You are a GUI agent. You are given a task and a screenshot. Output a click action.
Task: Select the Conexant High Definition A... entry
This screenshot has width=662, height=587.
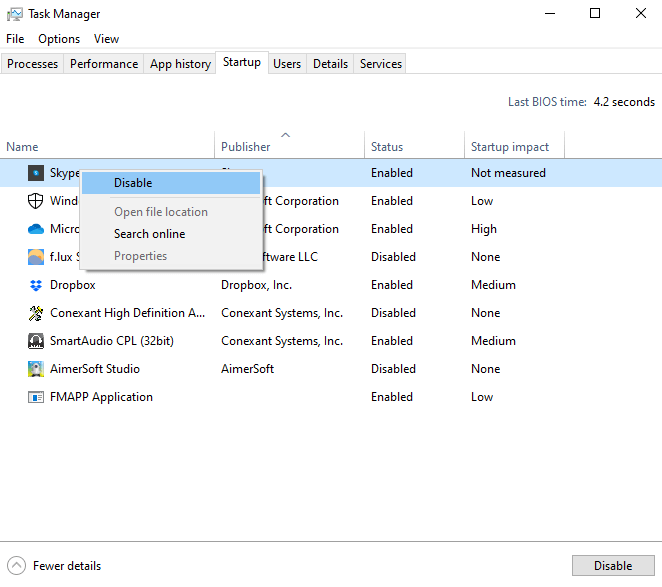(128, 313)
